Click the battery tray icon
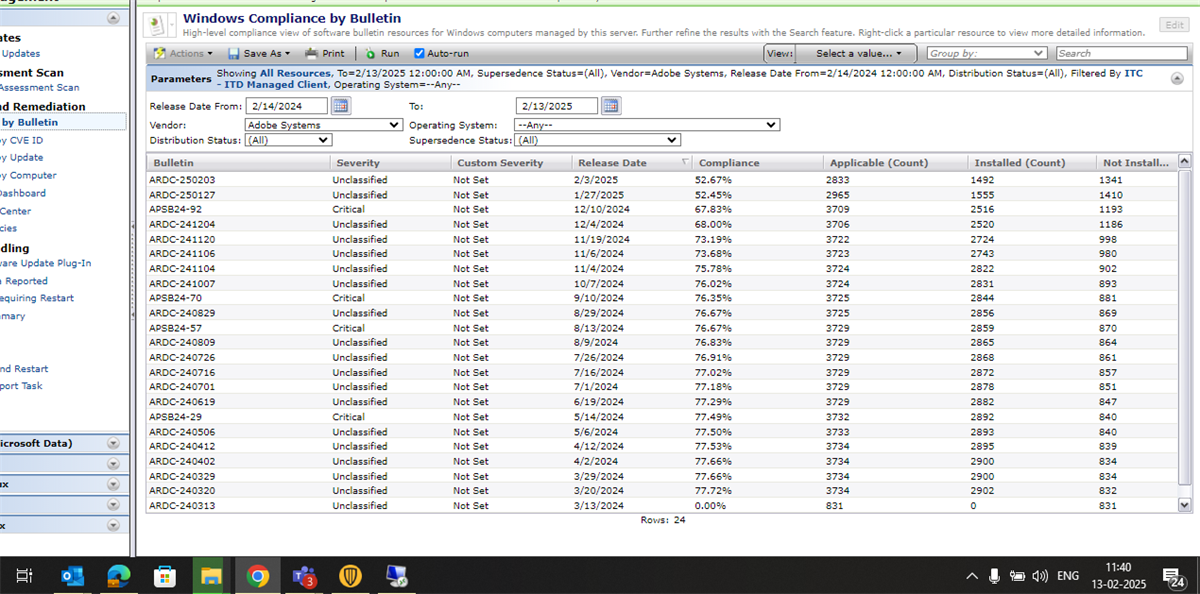This screenshot has width=1200, height=594. pos(1017,576)
